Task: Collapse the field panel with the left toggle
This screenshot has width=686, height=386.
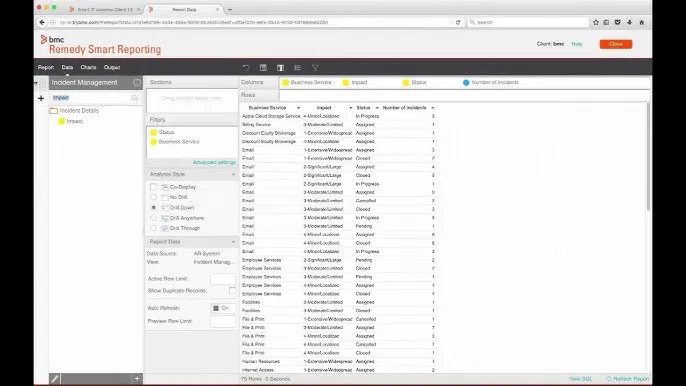Action: [41, 83]
